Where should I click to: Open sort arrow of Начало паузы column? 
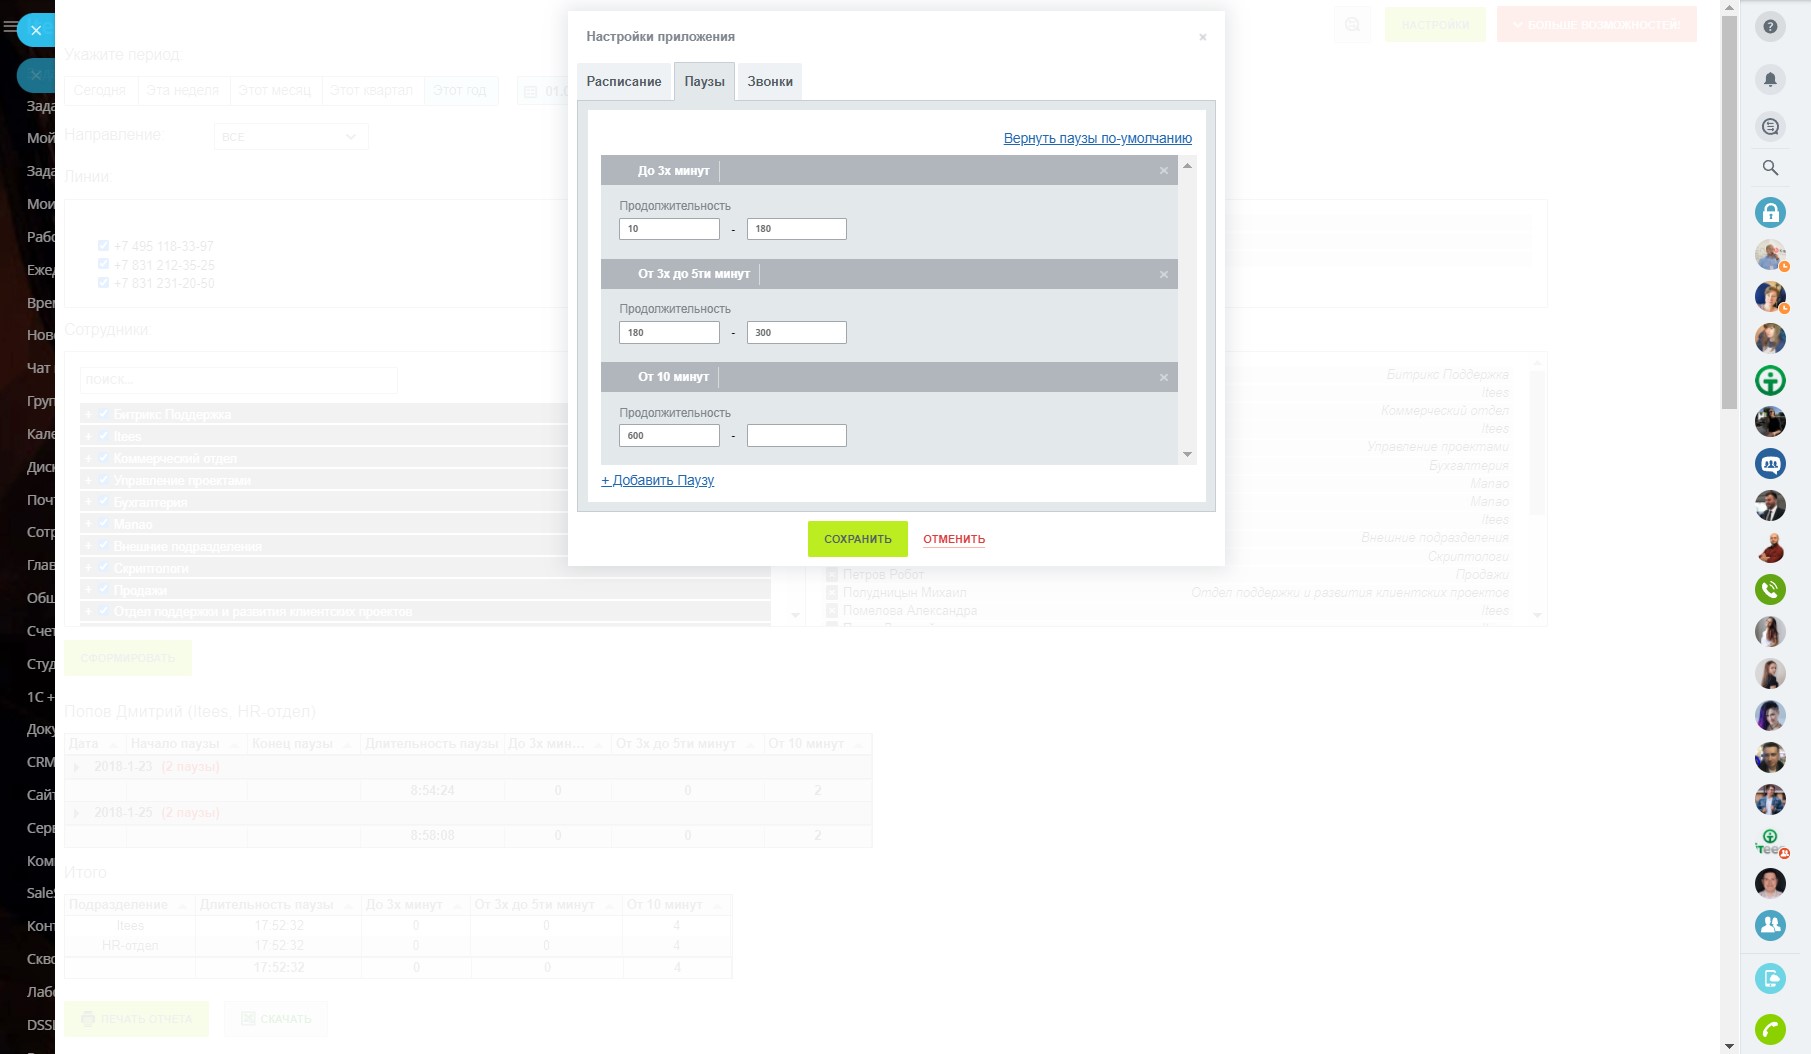tap(235, 744)
